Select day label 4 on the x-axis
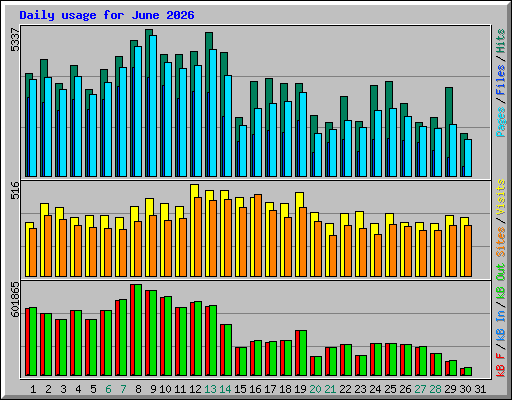512x400 pixels. tap(78, 389)
